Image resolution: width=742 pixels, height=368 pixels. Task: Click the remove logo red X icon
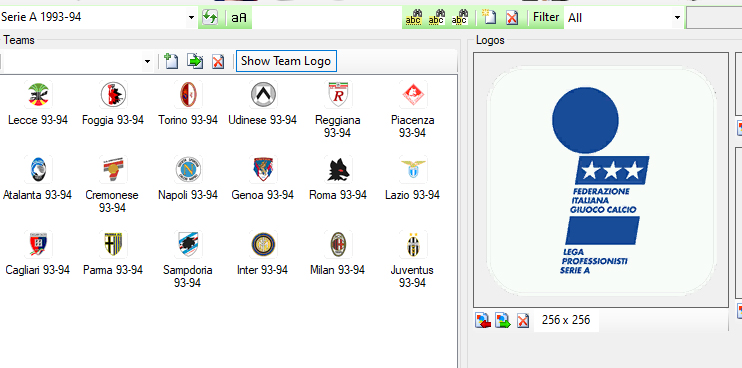pos(523,321)
